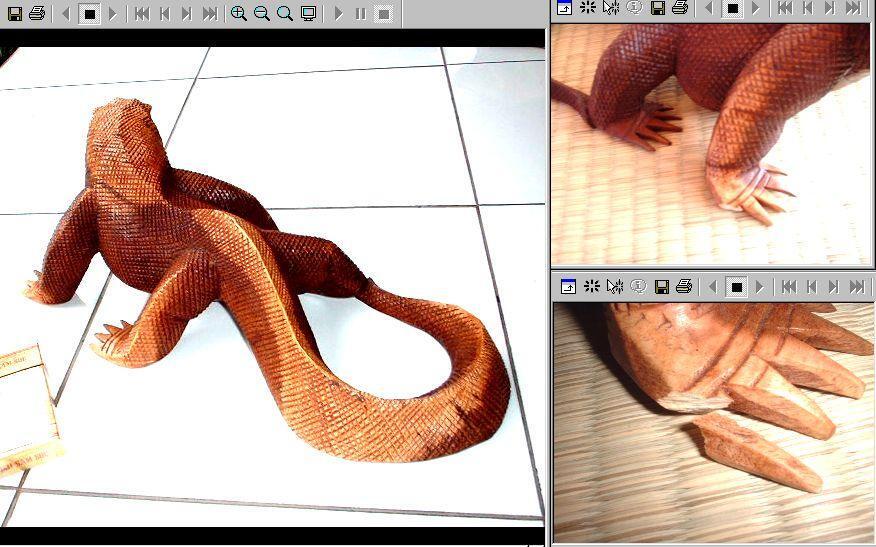Click Zoom In magnifier in main toolbar
The width and height of the screenshot is (876, 547).
point(239,14)
